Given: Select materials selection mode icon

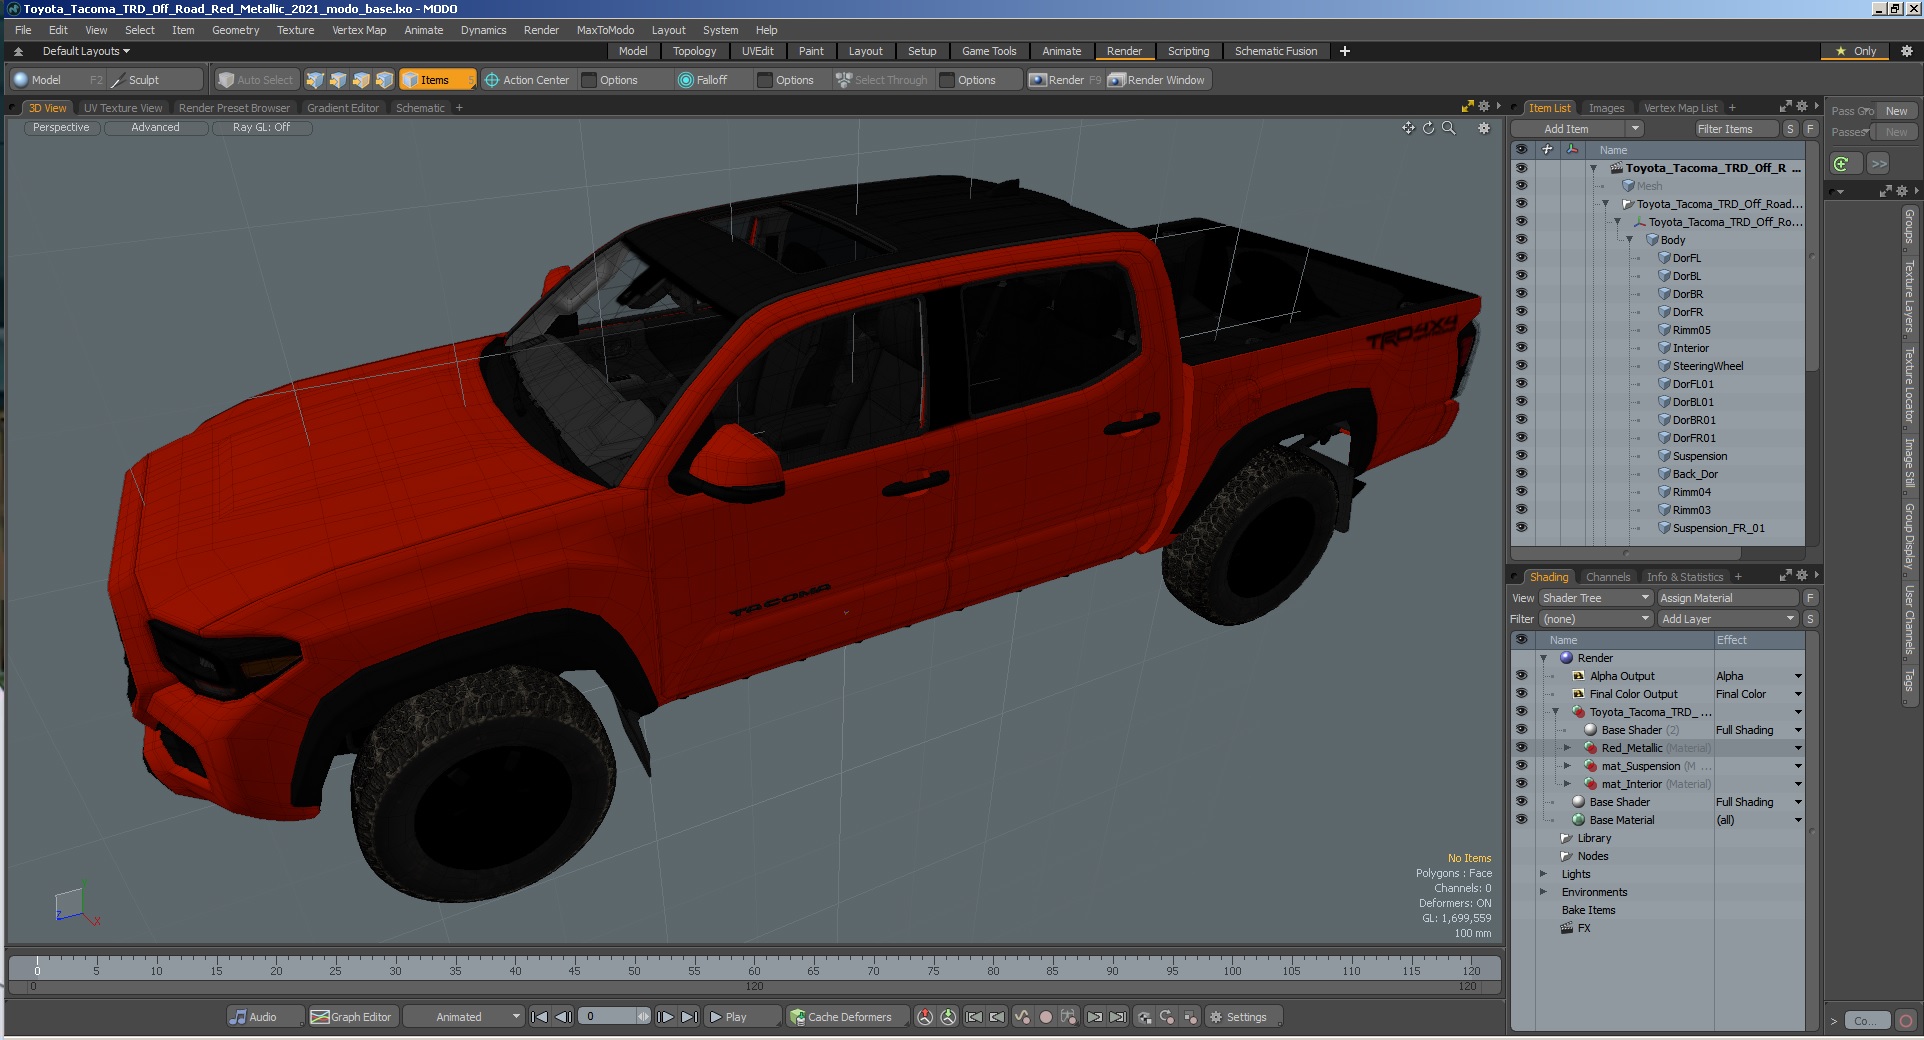Looking at the screenshot, I should tap(384, 80).
